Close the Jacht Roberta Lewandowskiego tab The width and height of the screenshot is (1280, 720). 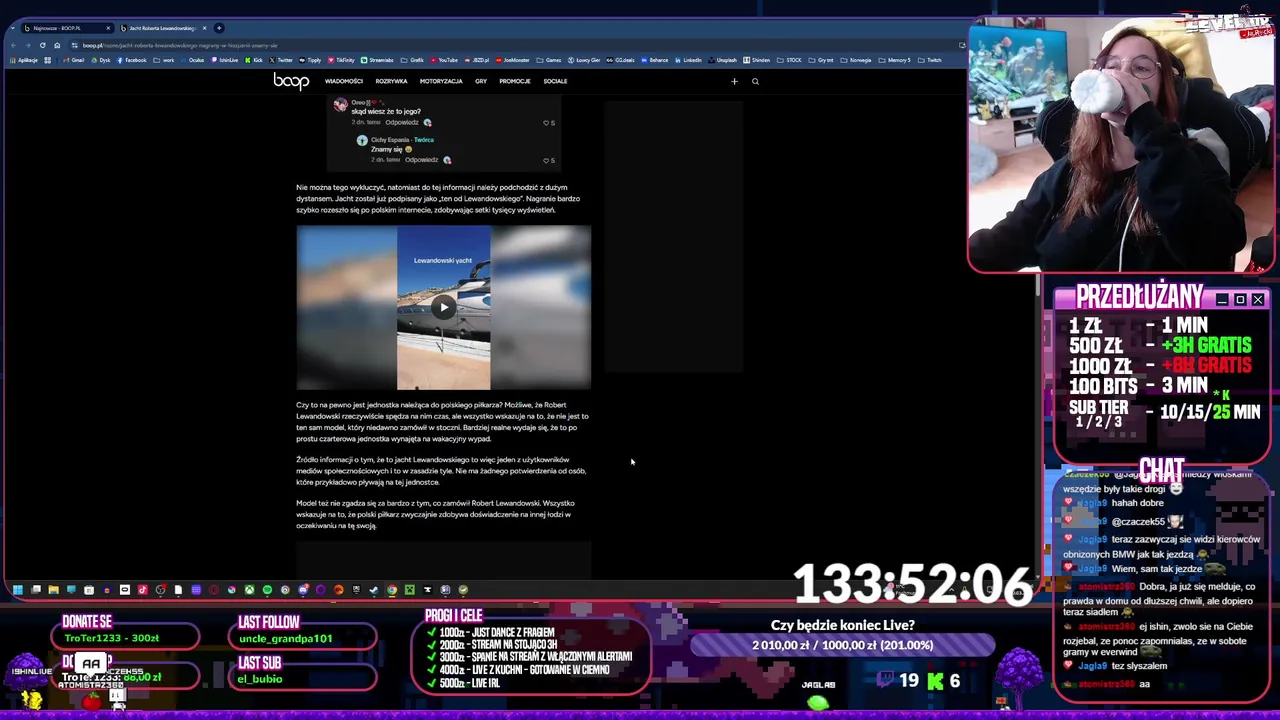(204, 28)
